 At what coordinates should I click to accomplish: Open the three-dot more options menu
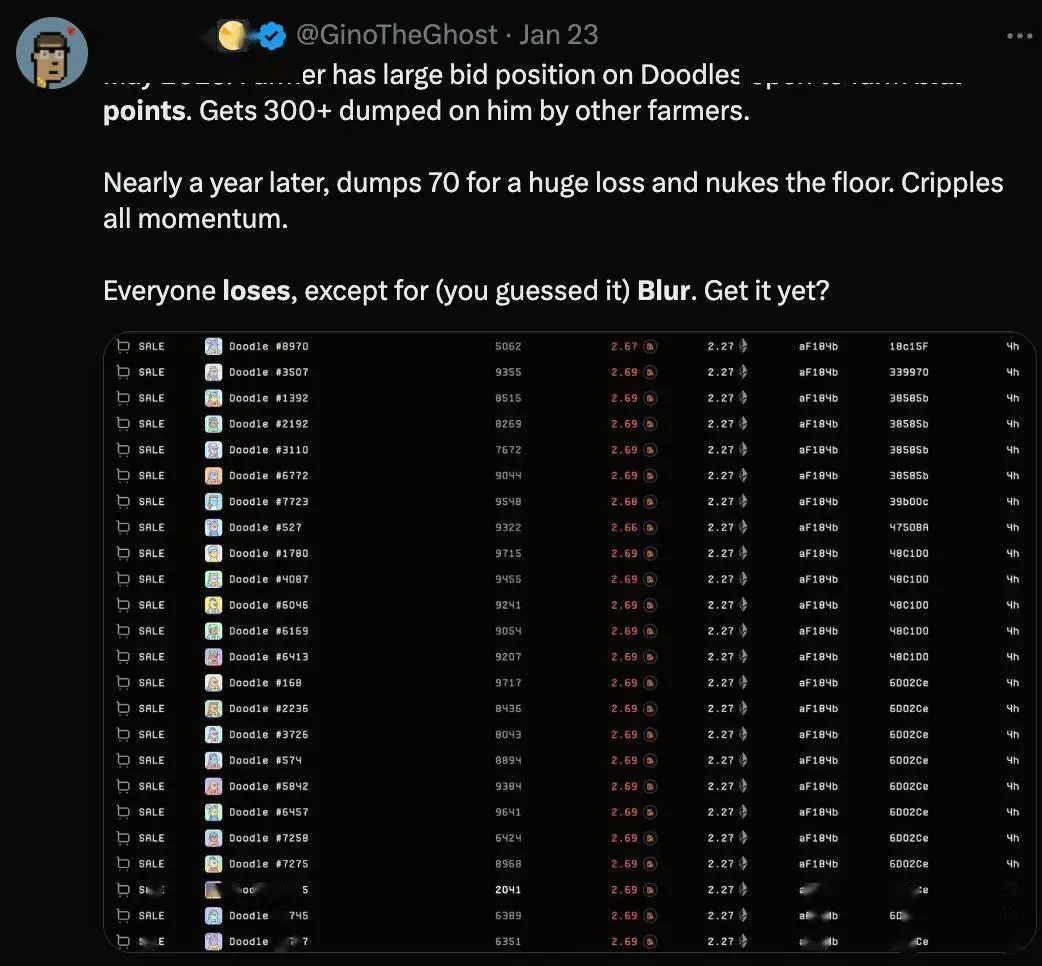(x=1019, y=35)
